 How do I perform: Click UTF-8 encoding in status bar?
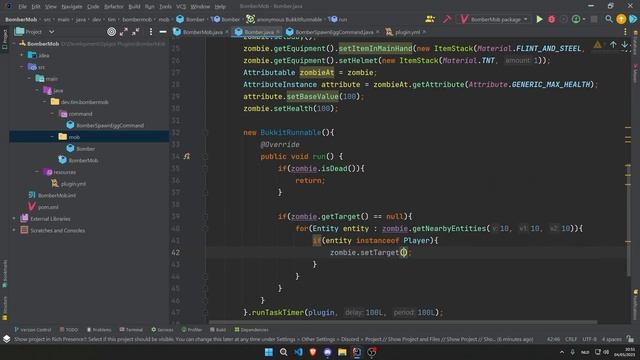[589, 339]
